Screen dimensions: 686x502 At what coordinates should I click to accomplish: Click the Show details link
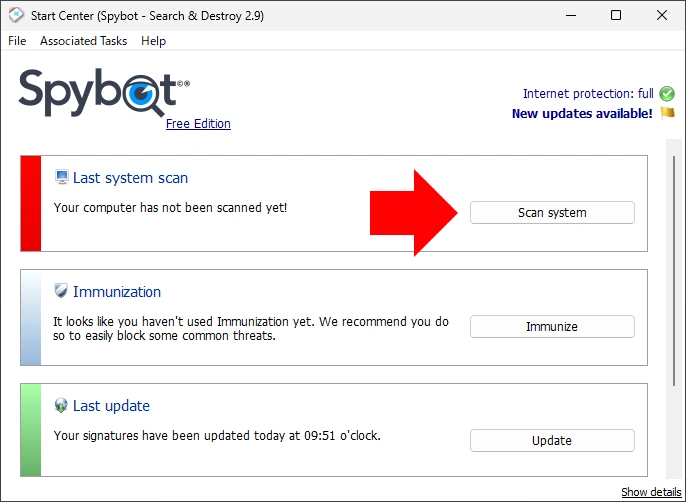651,492
